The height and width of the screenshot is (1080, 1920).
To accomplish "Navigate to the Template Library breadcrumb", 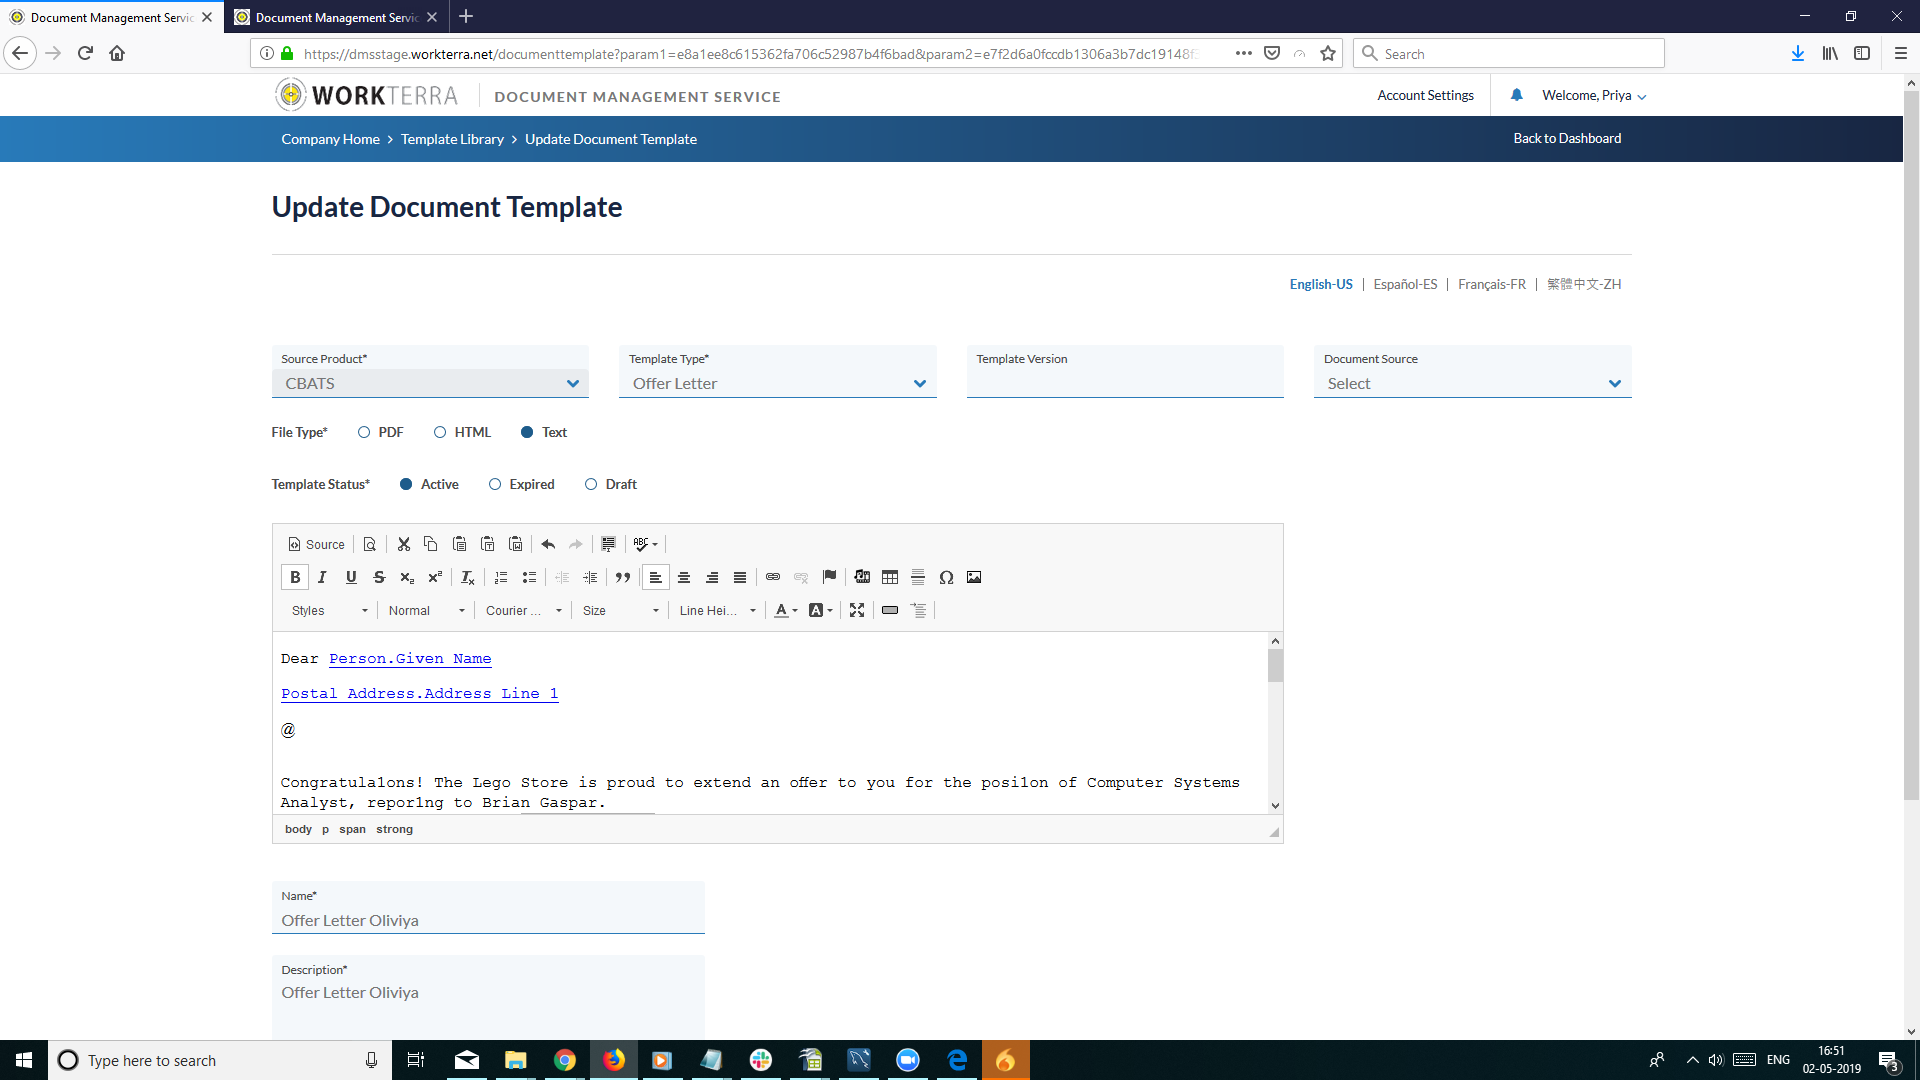I will point(452,139).
